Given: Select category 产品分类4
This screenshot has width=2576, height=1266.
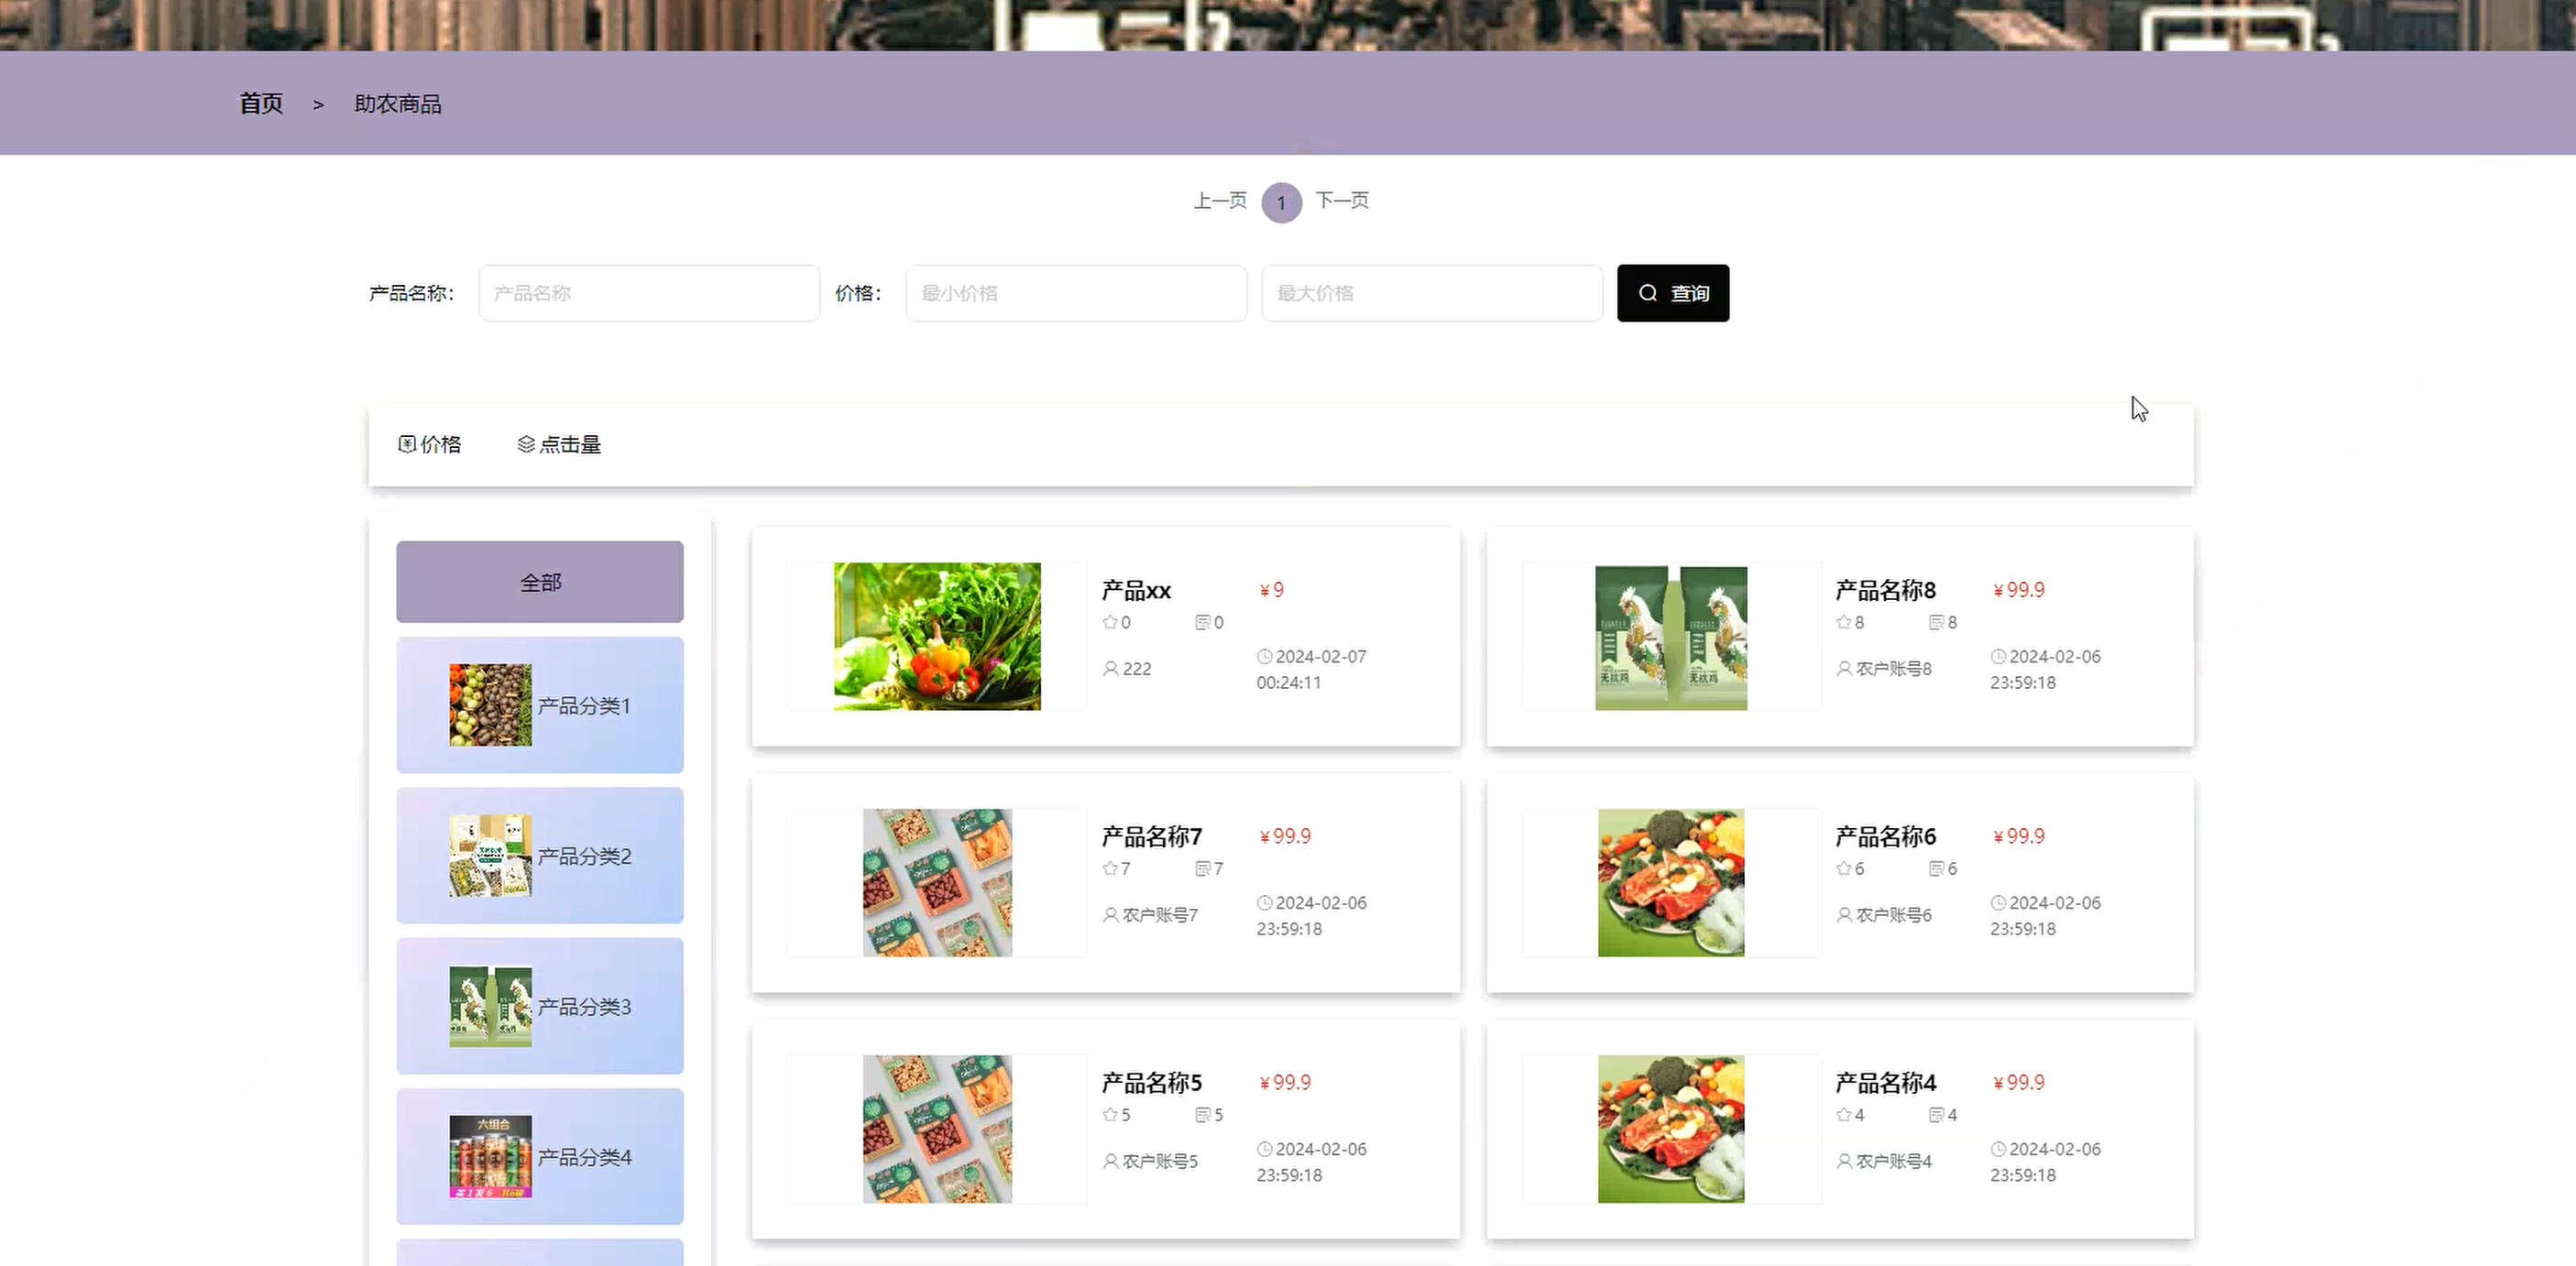Looking at the screenshot, I should (x=540, y=1156).
